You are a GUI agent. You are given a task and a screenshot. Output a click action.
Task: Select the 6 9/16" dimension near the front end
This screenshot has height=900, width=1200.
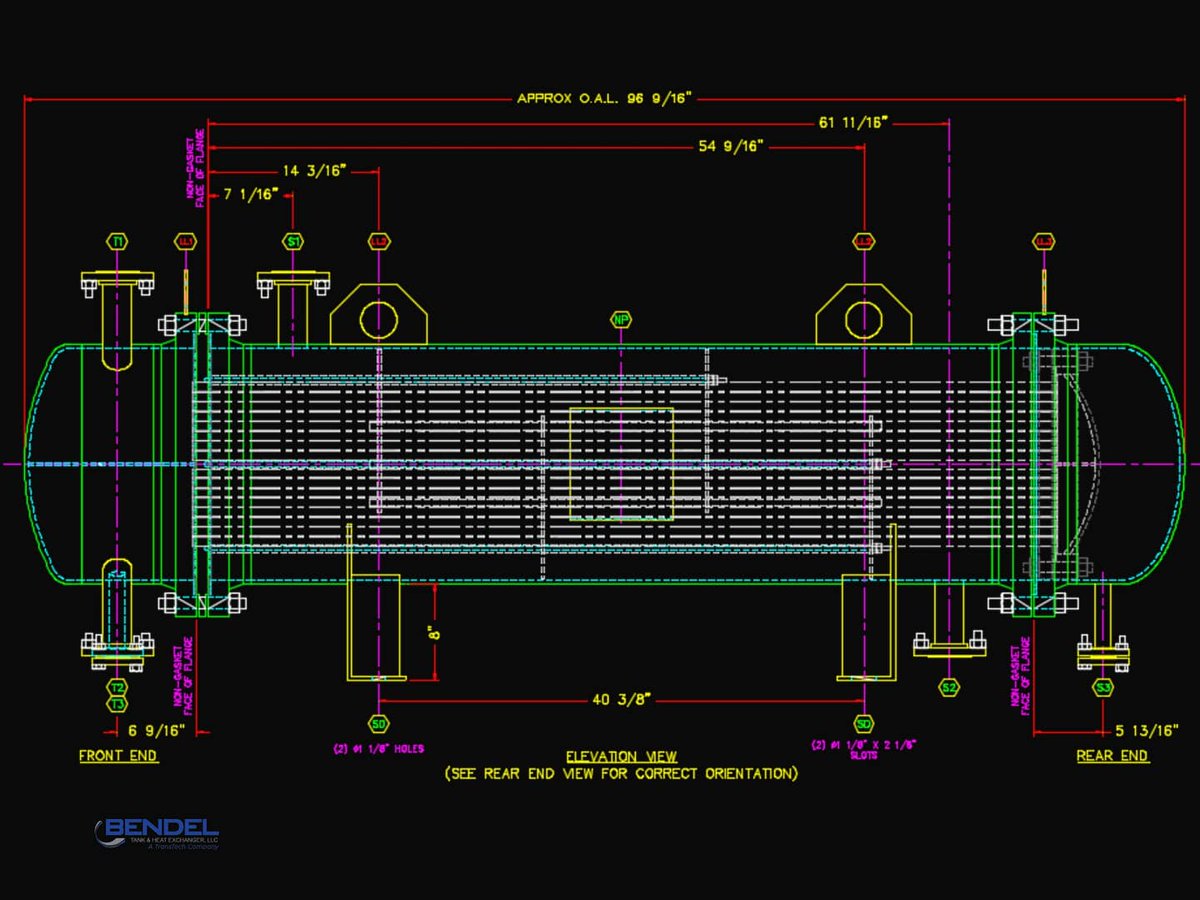point(158,731)
